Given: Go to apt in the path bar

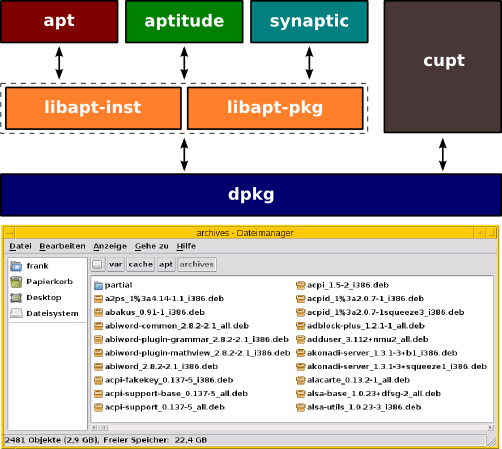Looking at the screenshot, I should pyautogui.click(x=166, y=265).
